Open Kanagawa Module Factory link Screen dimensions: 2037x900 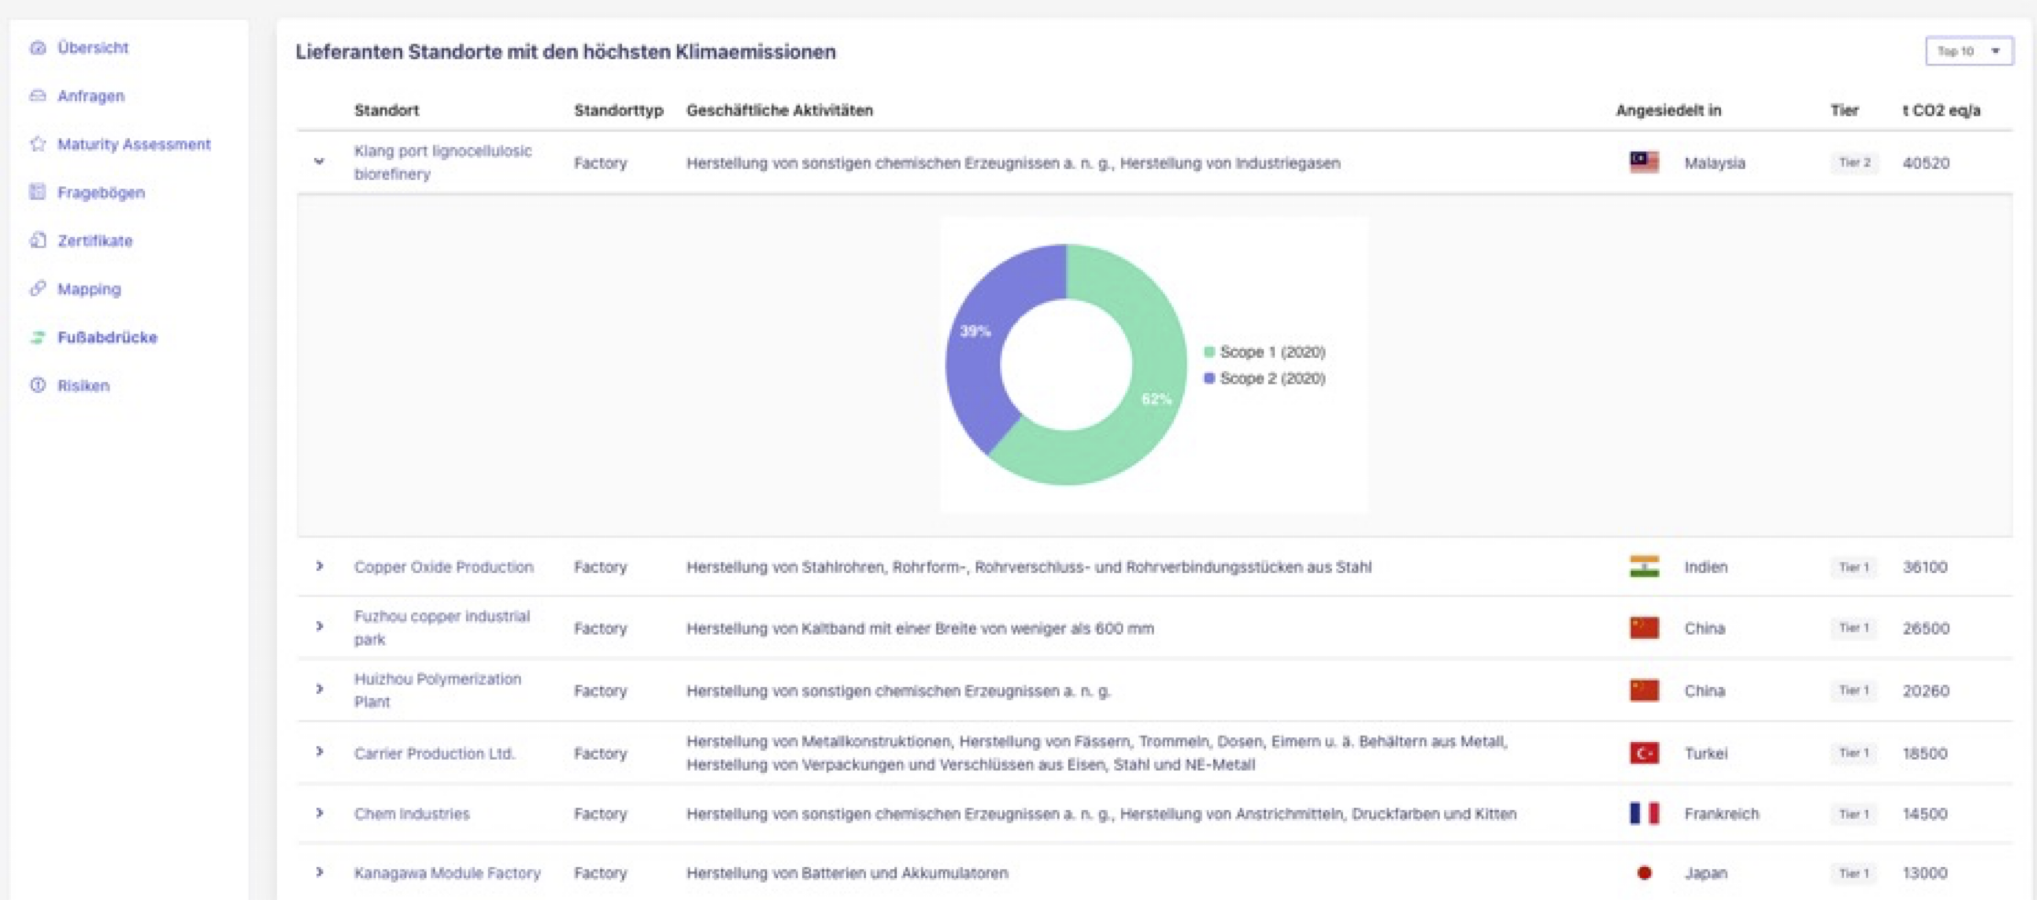(x=447, y=873)
